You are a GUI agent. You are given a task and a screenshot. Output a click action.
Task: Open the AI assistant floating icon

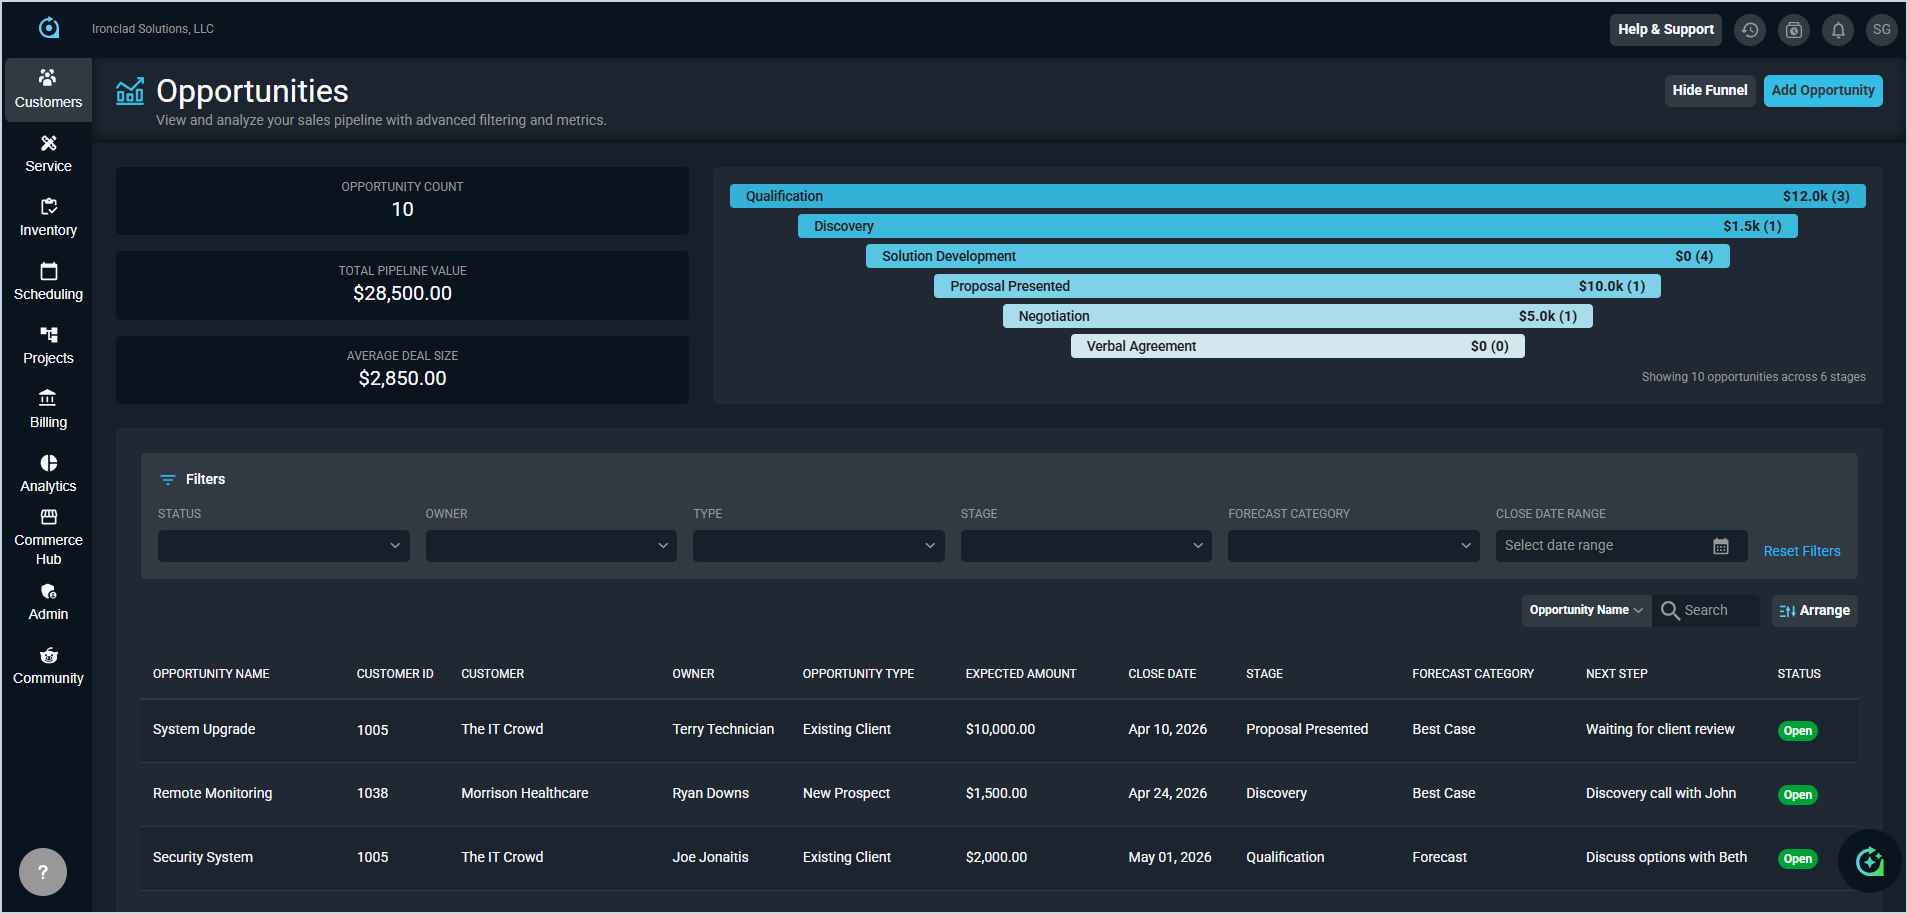point(1868,861)
